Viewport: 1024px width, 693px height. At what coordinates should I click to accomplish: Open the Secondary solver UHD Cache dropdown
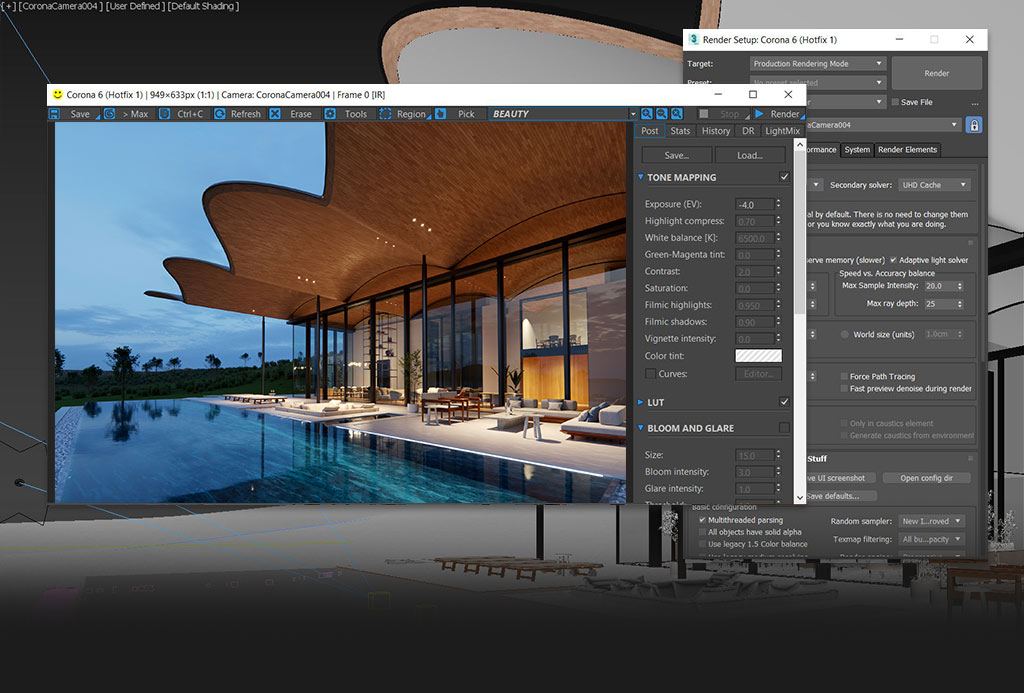(934, 185)
